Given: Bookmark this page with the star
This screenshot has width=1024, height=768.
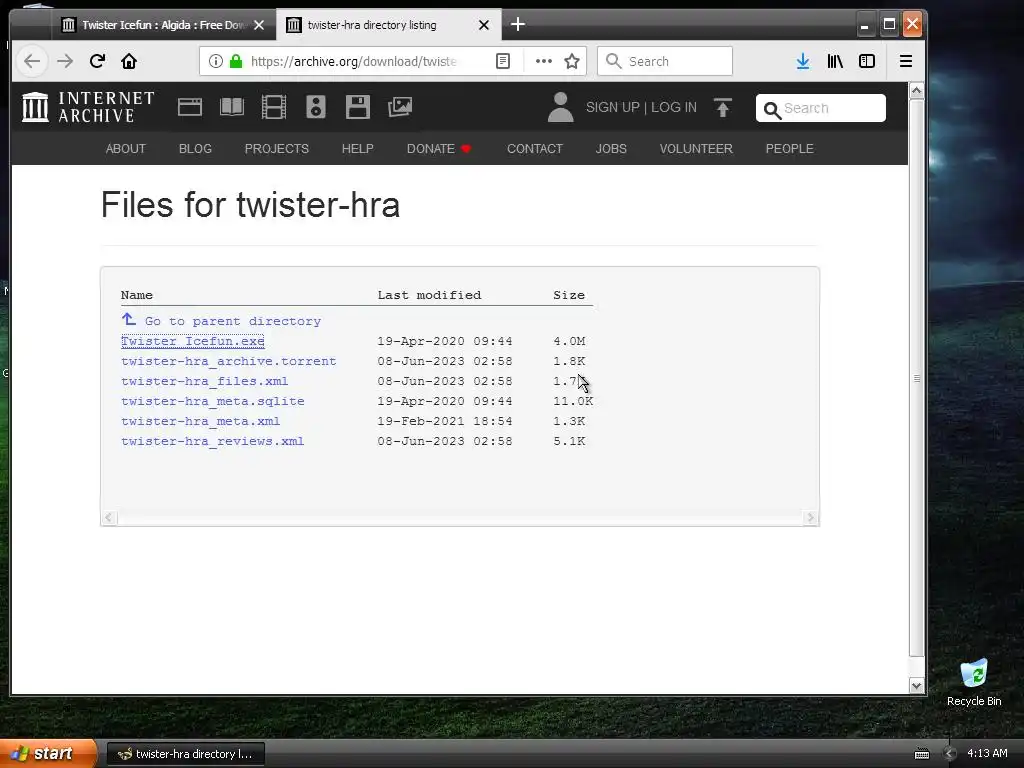Looking at the screenshot, I should (x=572, y=61).
